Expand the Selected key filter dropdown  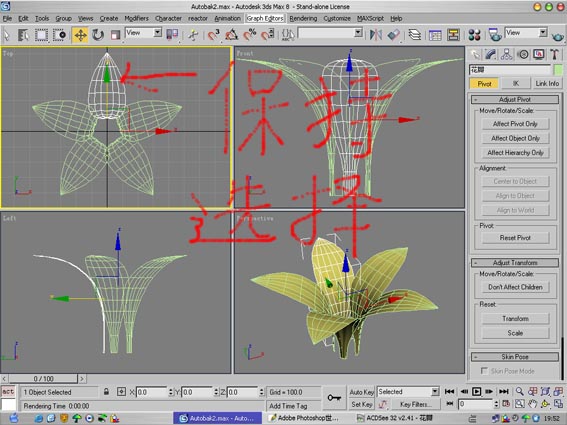408,392
